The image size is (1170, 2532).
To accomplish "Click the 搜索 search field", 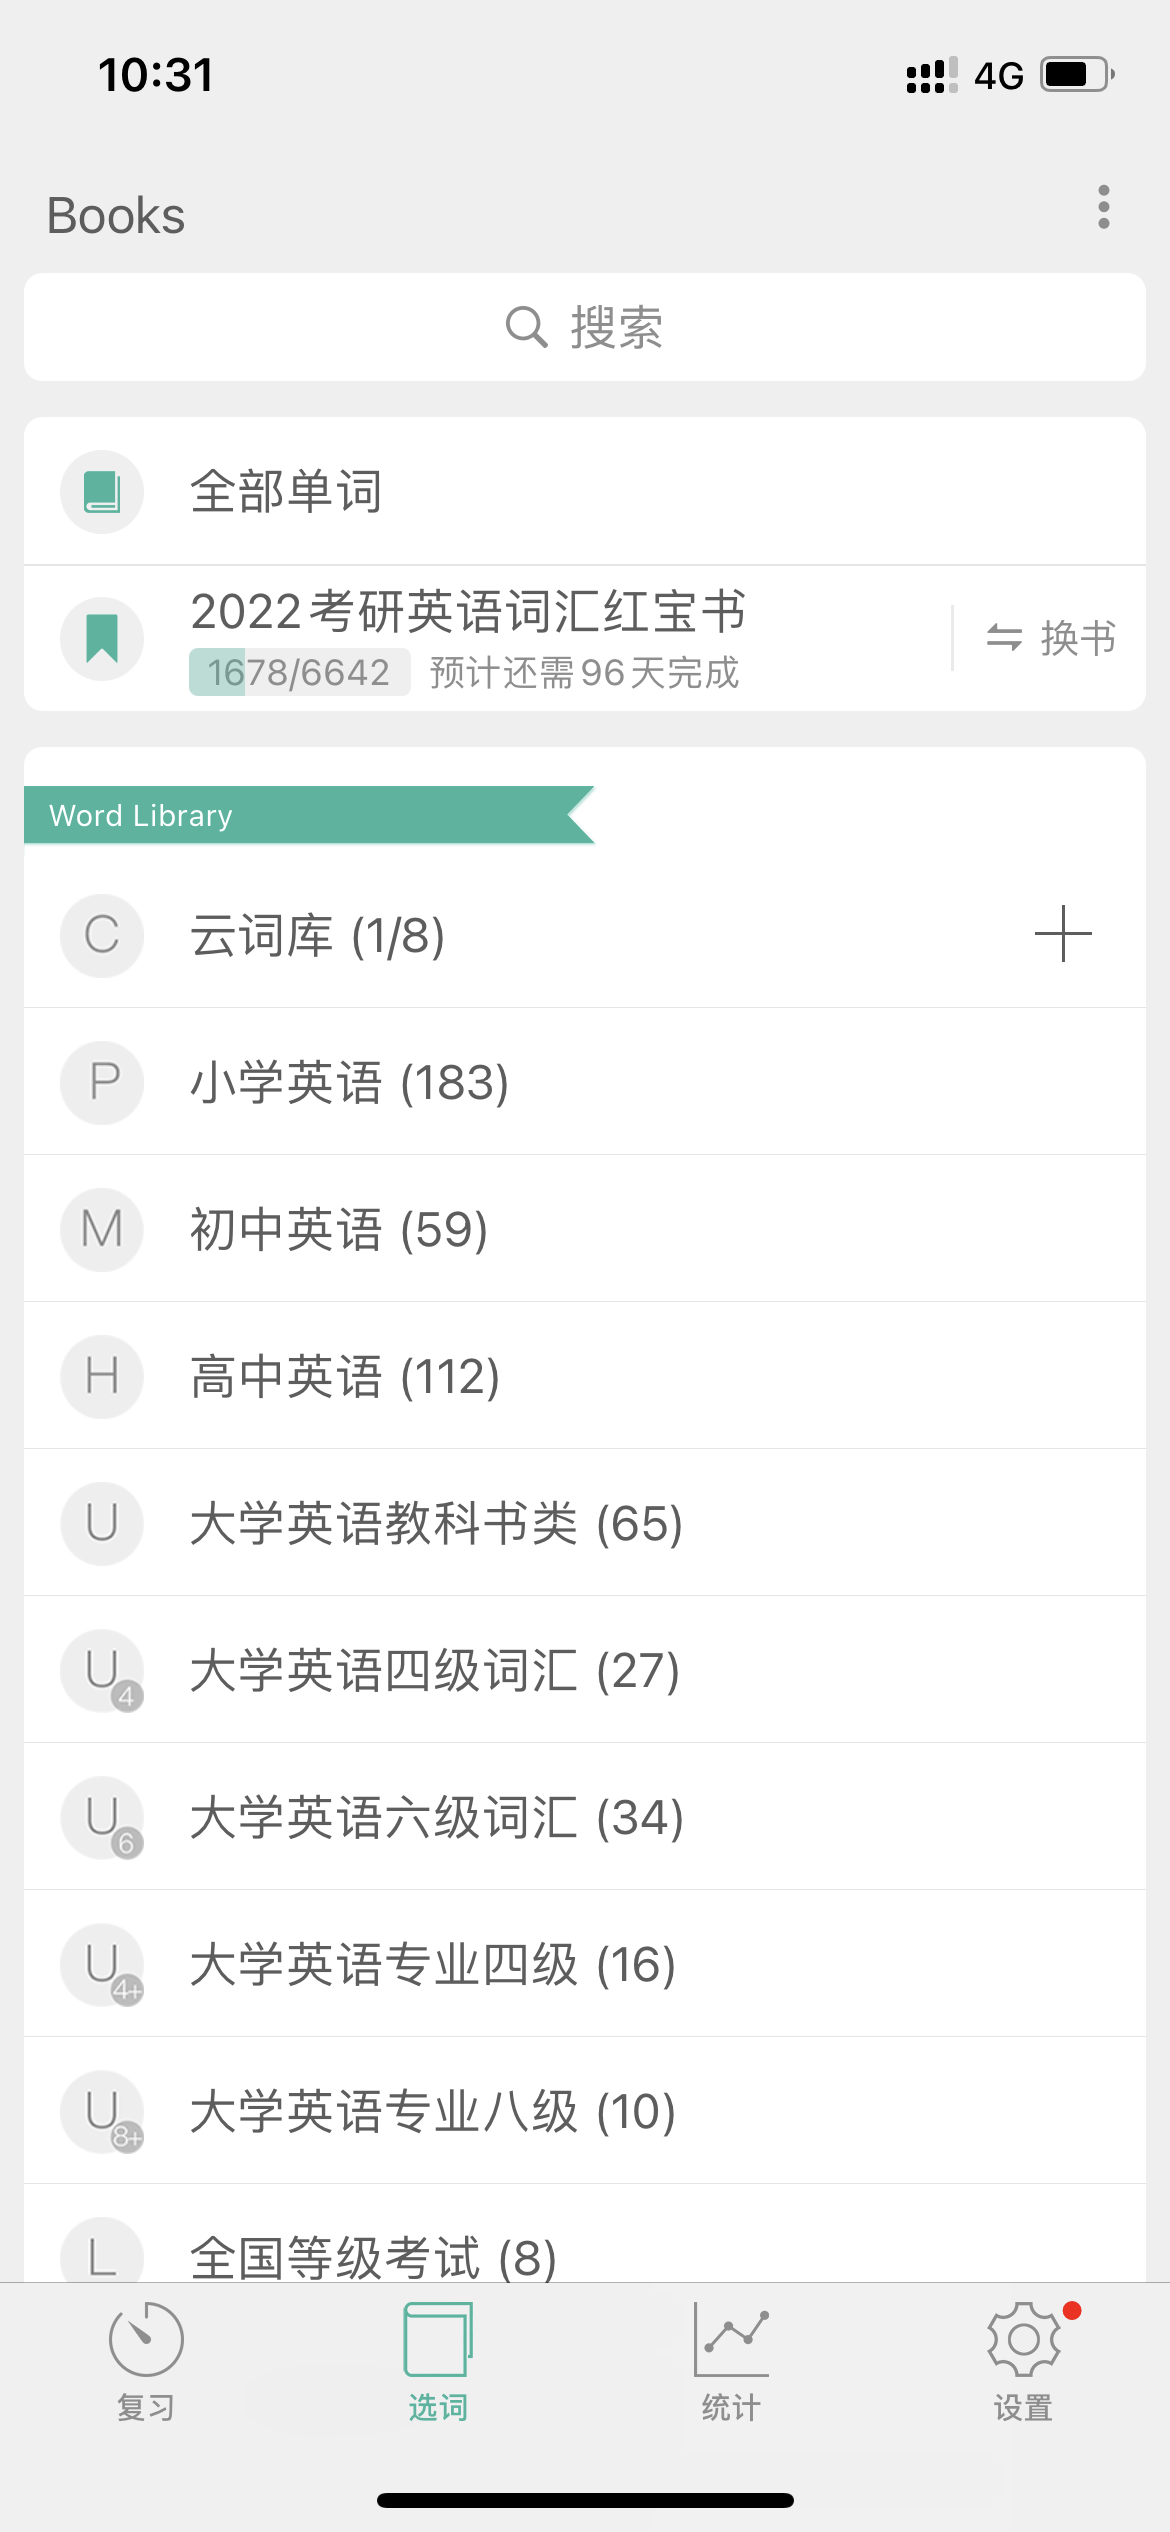I will point(585,327).
